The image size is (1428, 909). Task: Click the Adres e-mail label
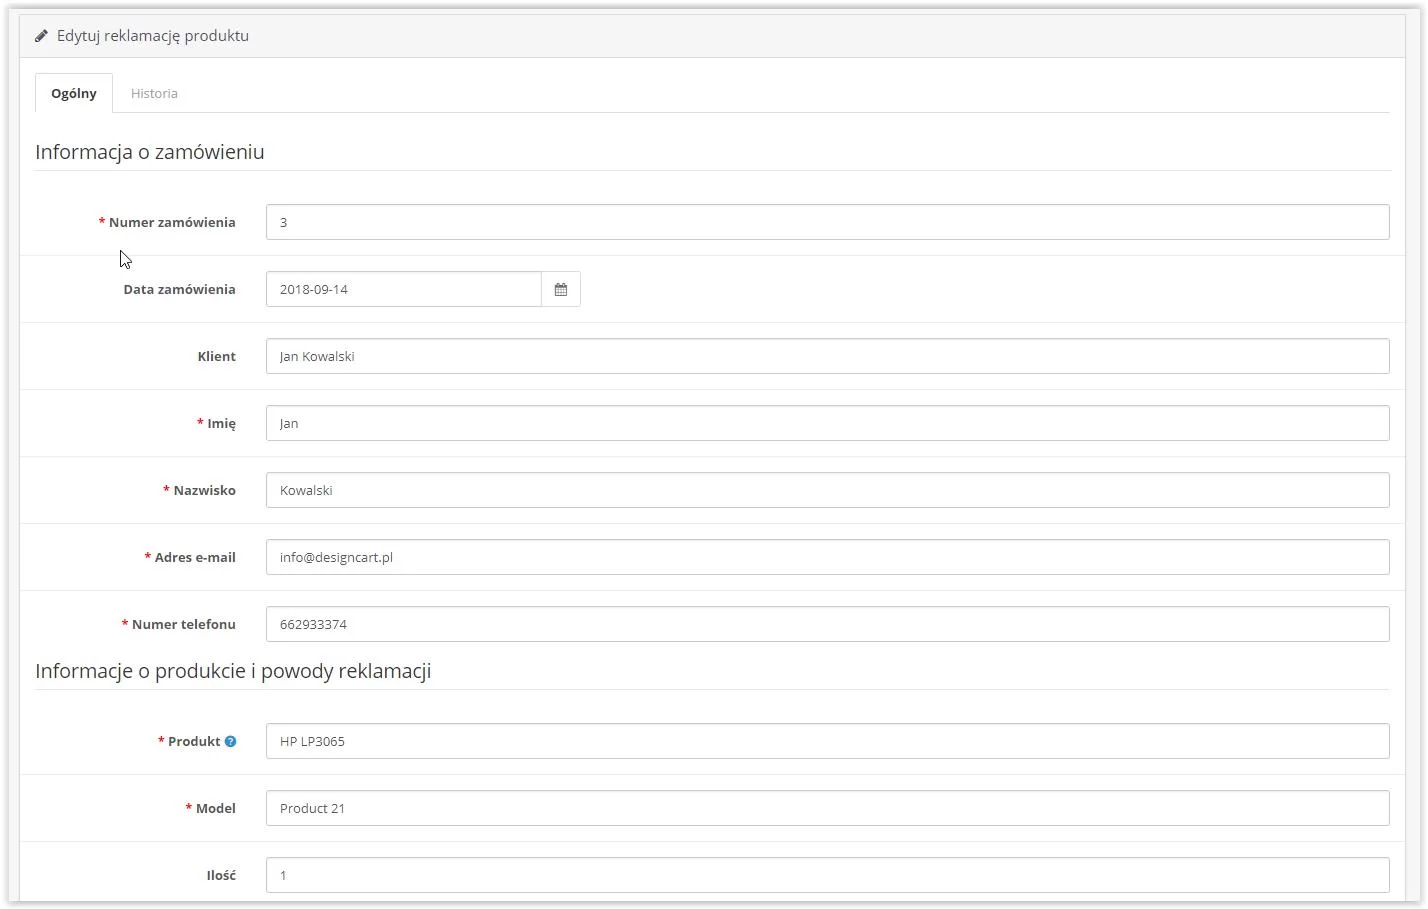pos(195,557)
